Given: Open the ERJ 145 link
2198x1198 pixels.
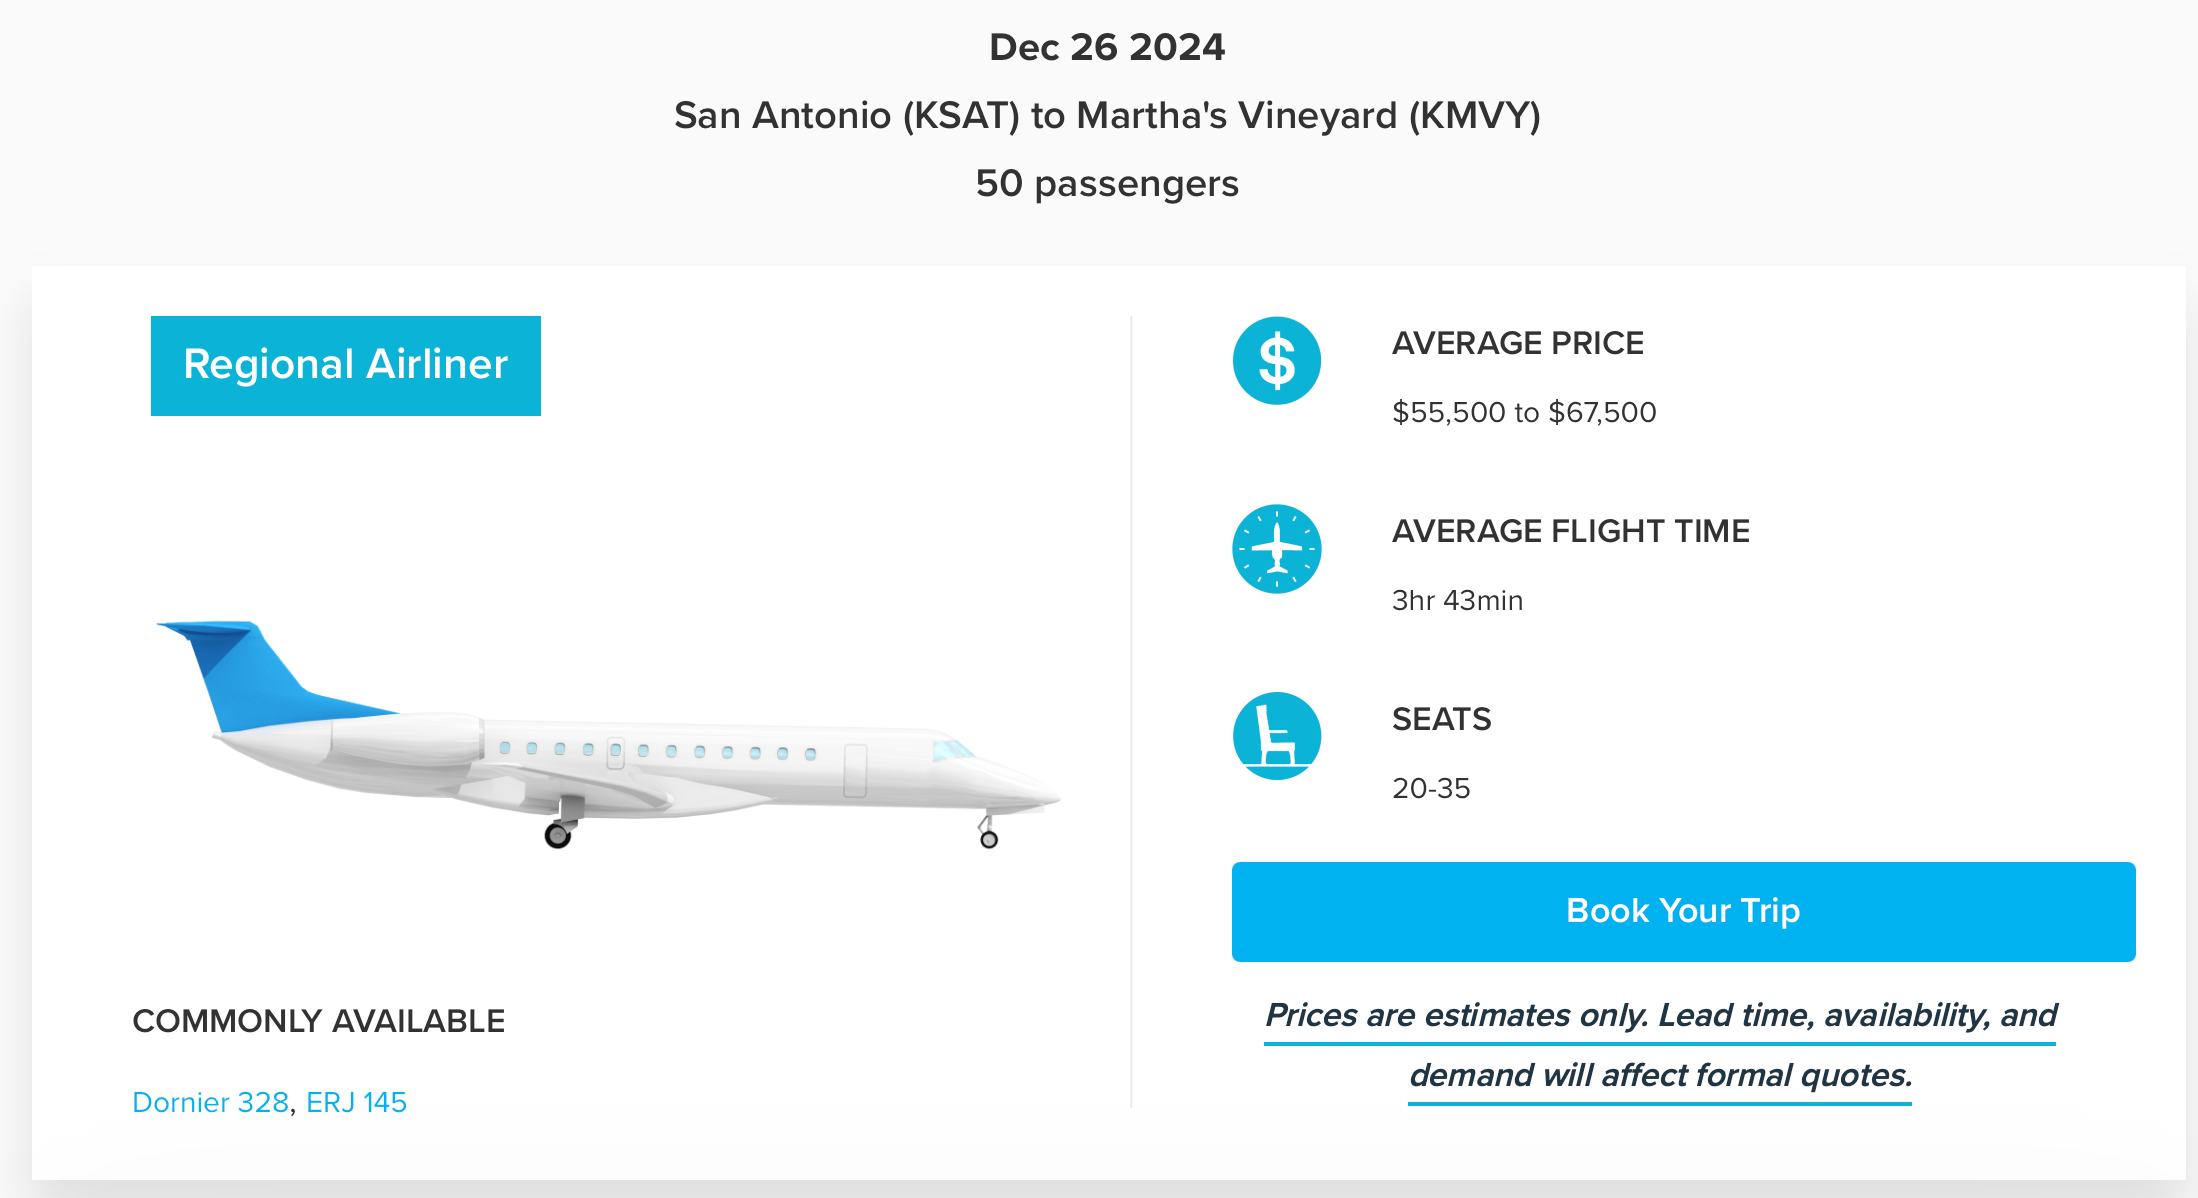Looking at the screenshot, I should point(356,1102).
